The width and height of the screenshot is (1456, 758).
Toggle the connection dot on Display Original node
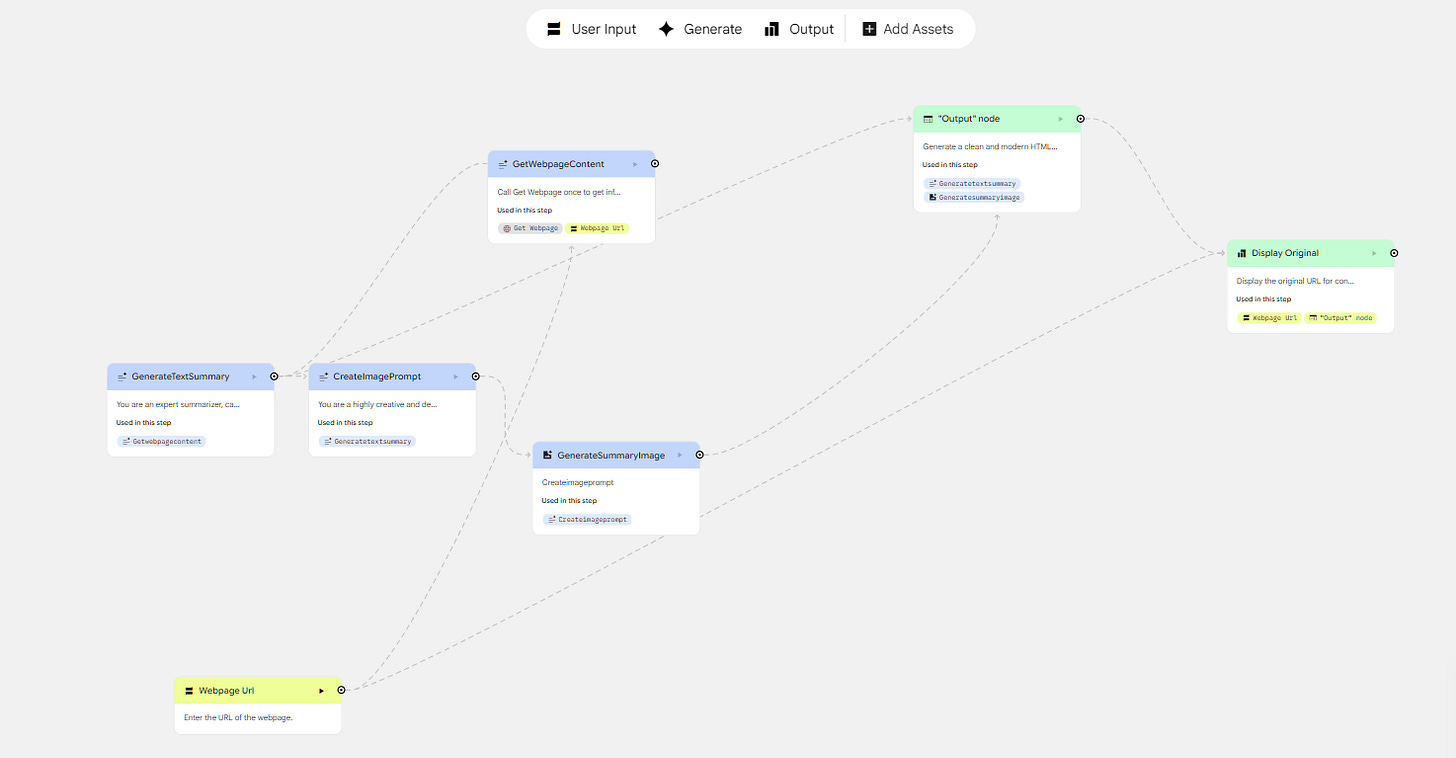point(1394,252)
